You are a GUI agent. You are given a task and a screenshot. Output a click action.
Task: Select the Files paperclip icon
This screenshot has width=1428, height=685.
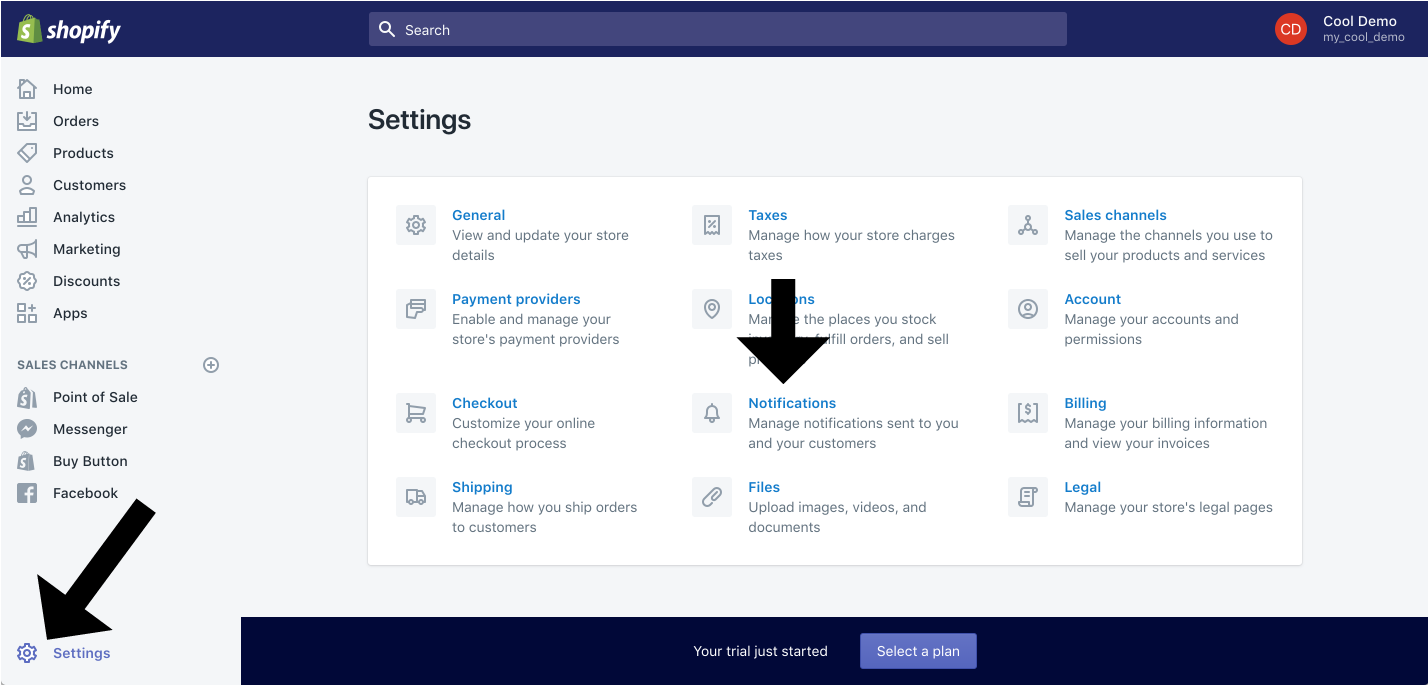[712, 497]
